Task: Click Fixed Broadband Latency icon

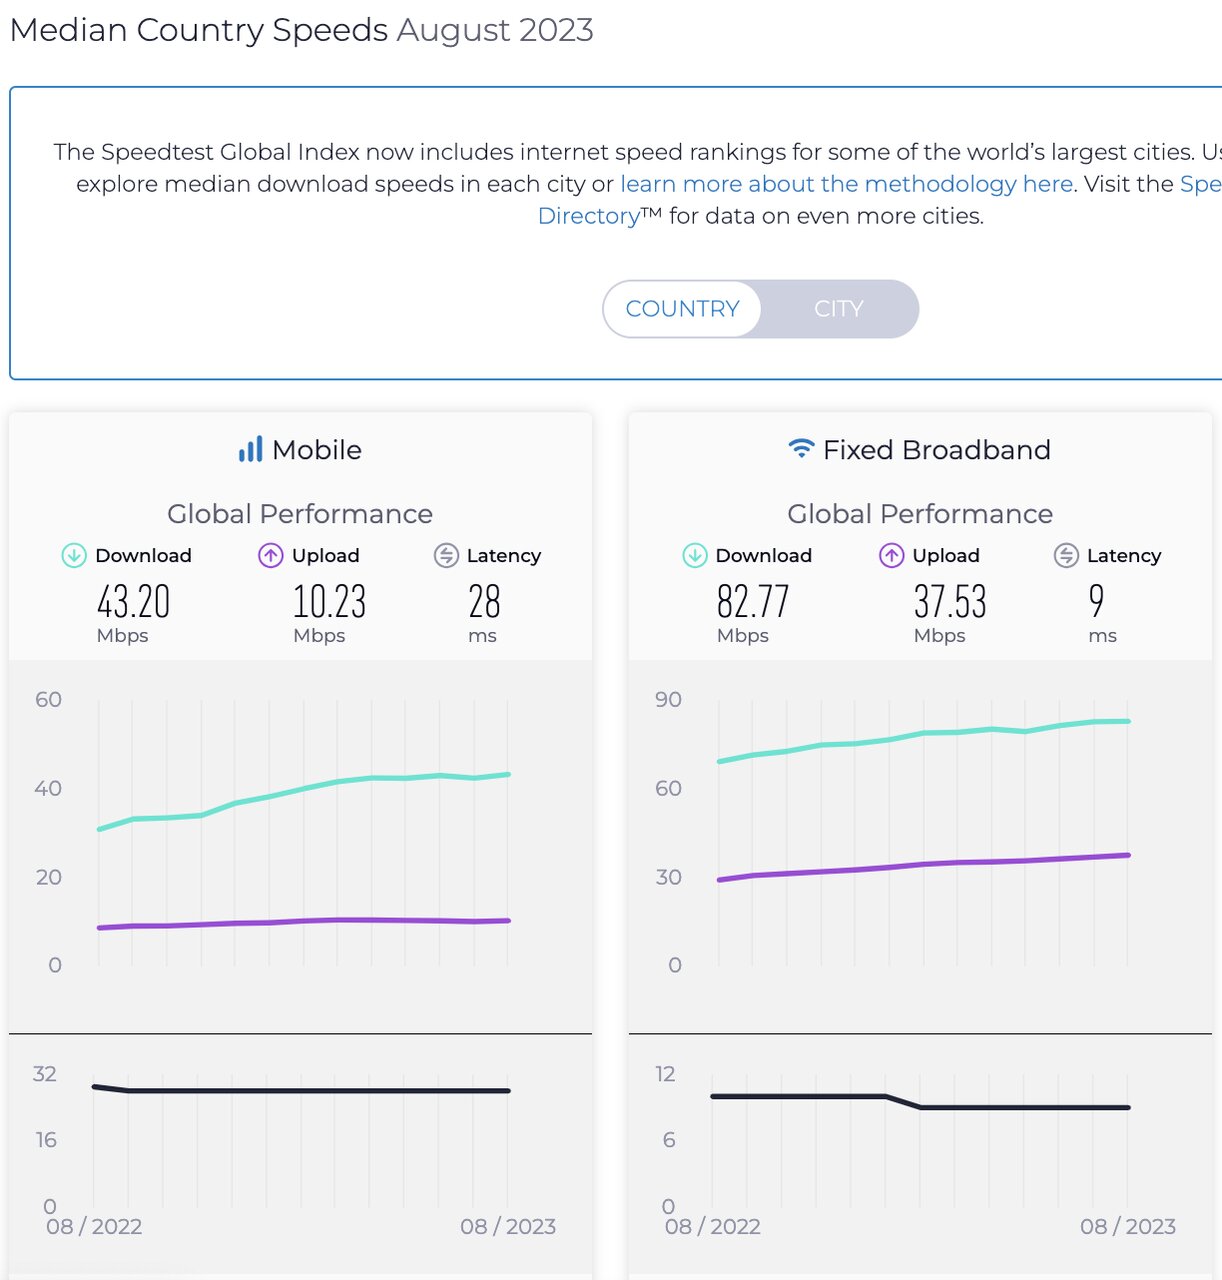Action: click(1066, 555)
